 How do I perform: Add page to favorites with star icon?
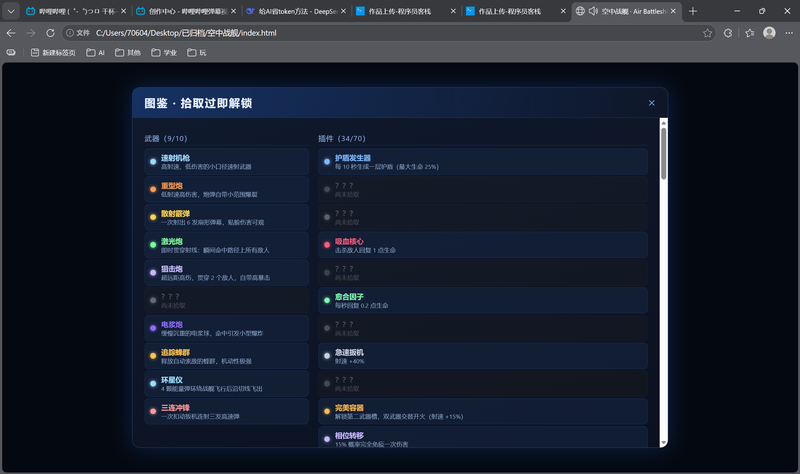coord(707,33)
